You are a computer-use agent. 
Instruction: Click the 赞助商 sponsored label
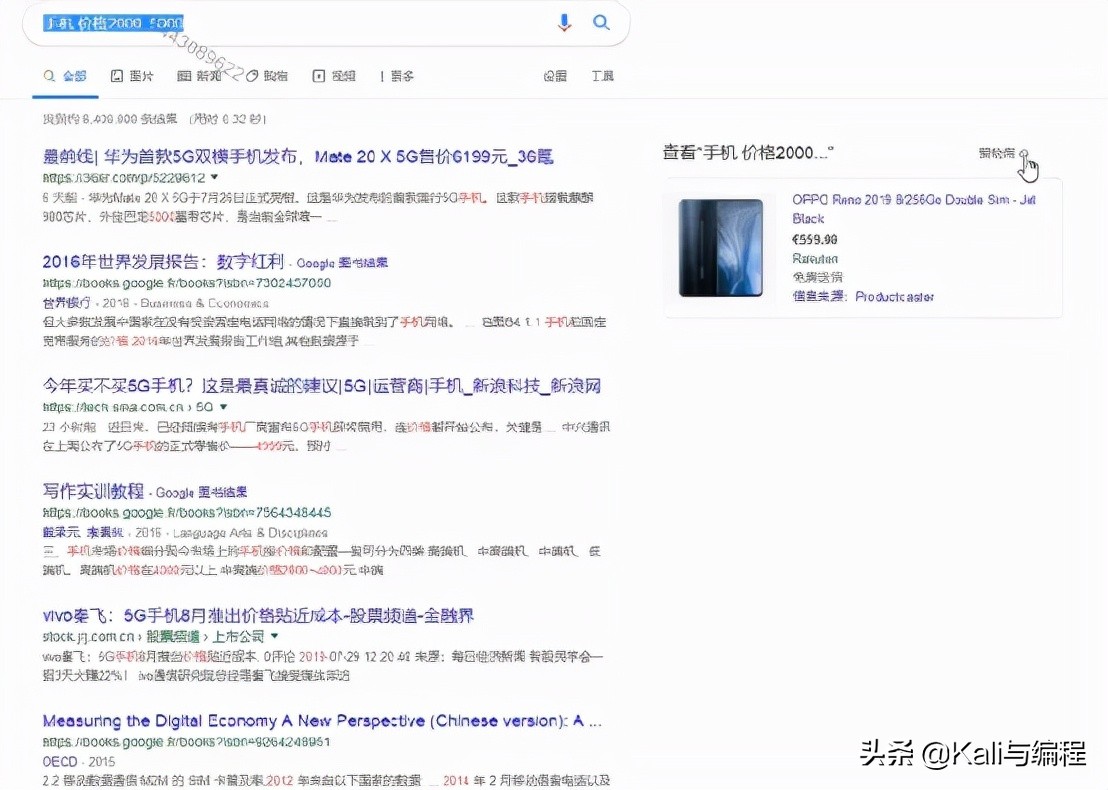[996, 153]
